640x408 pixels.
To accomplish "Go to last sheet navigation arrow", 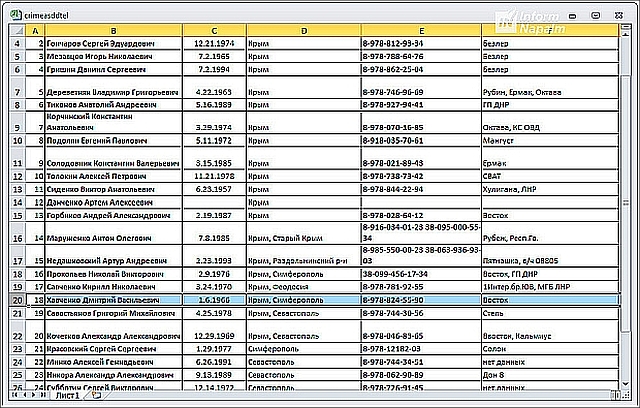I will click(x=42, y=395).
